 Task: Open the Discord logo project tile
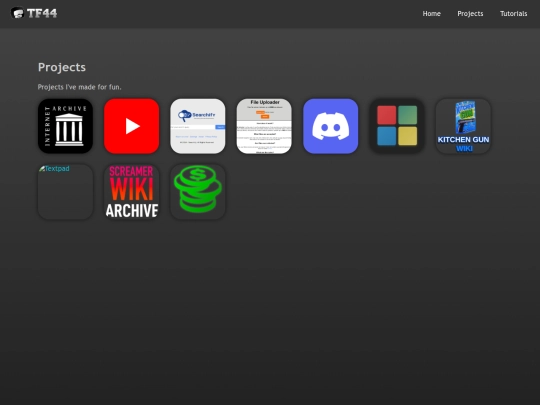[331, 126]
